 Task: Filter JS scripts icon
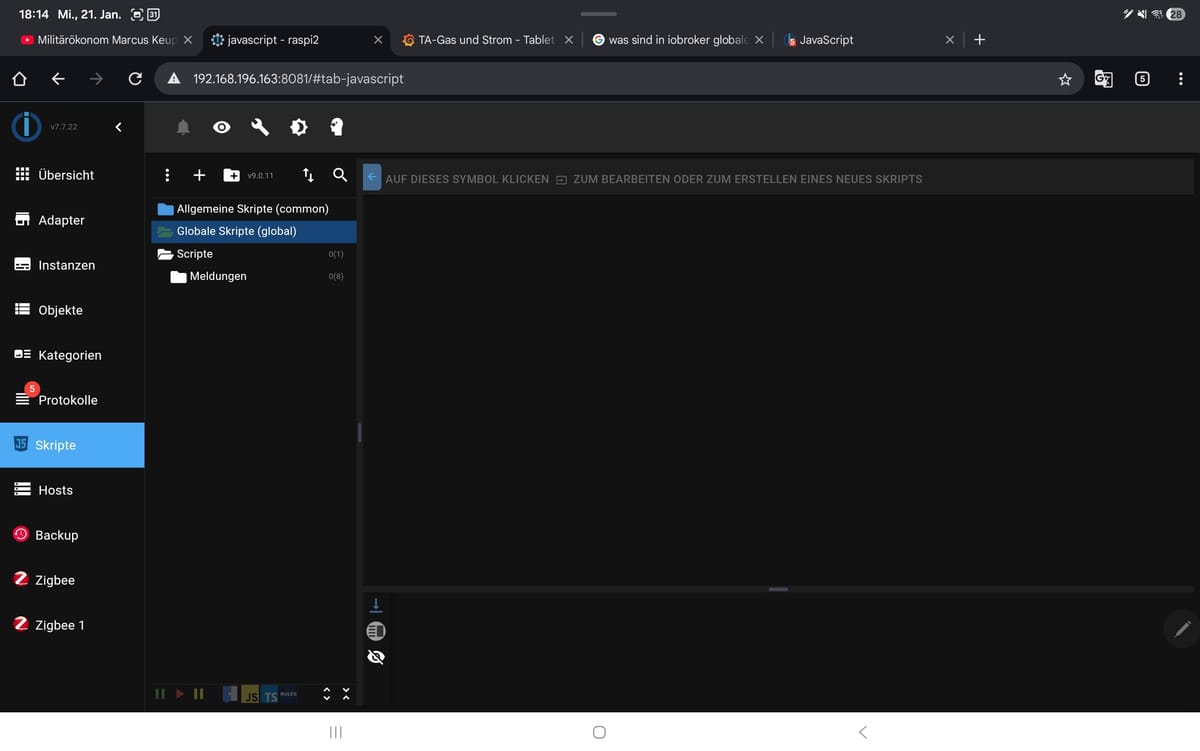(x=252, y=695)
